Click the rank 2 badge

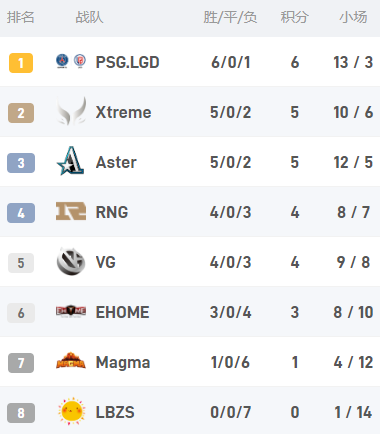click(x=21, y=113)
